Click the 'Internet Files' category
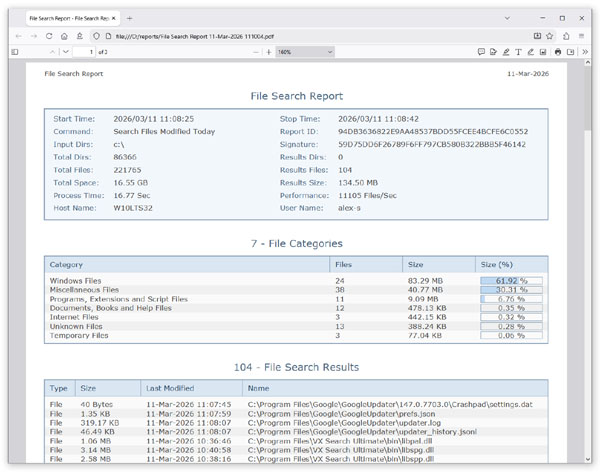Screen dimensions: 600x472 pyautogui.click(x=74, y=317)
